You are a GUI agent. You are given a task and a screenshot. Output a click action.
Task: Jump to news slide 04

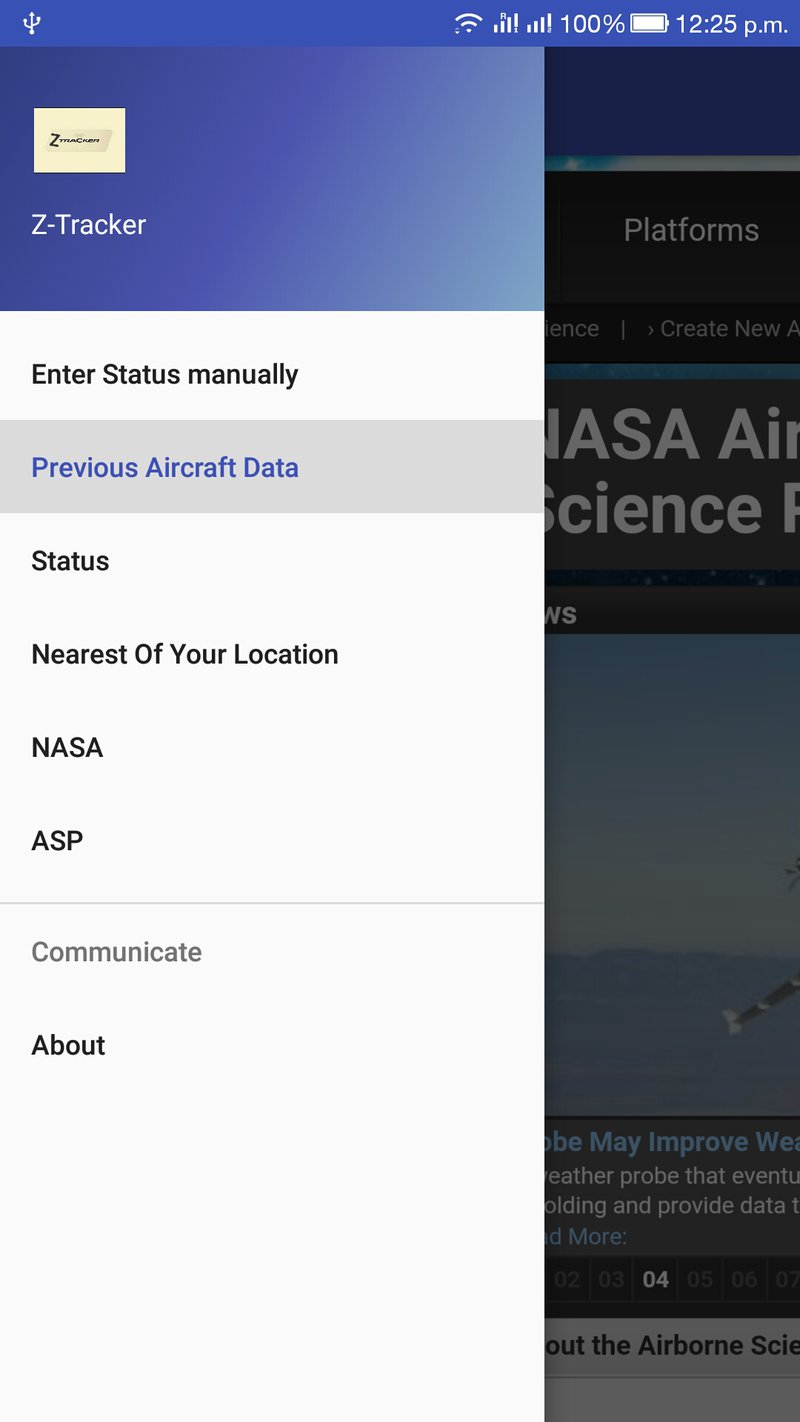[656, 1279]
